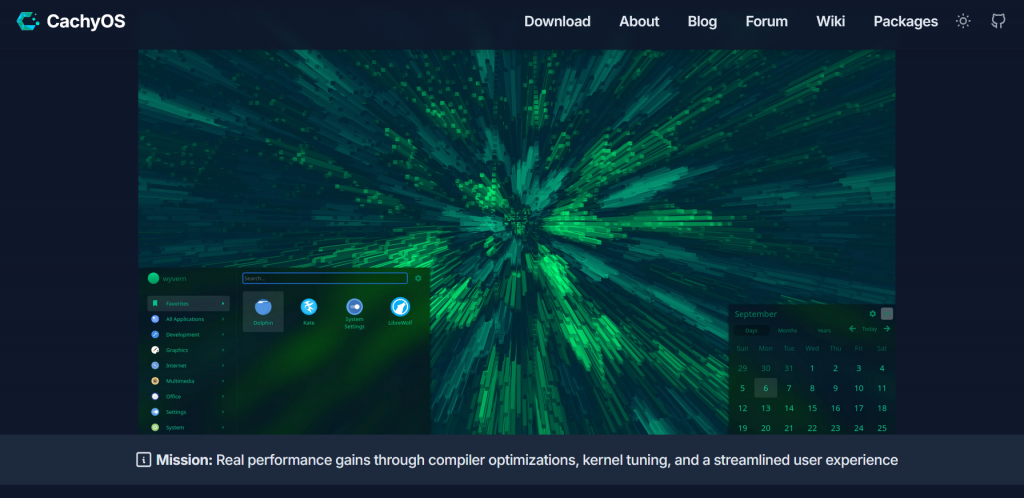Click the calendar settings gear icon
This screenshot has width=1024, height=498.
(872, 314)
